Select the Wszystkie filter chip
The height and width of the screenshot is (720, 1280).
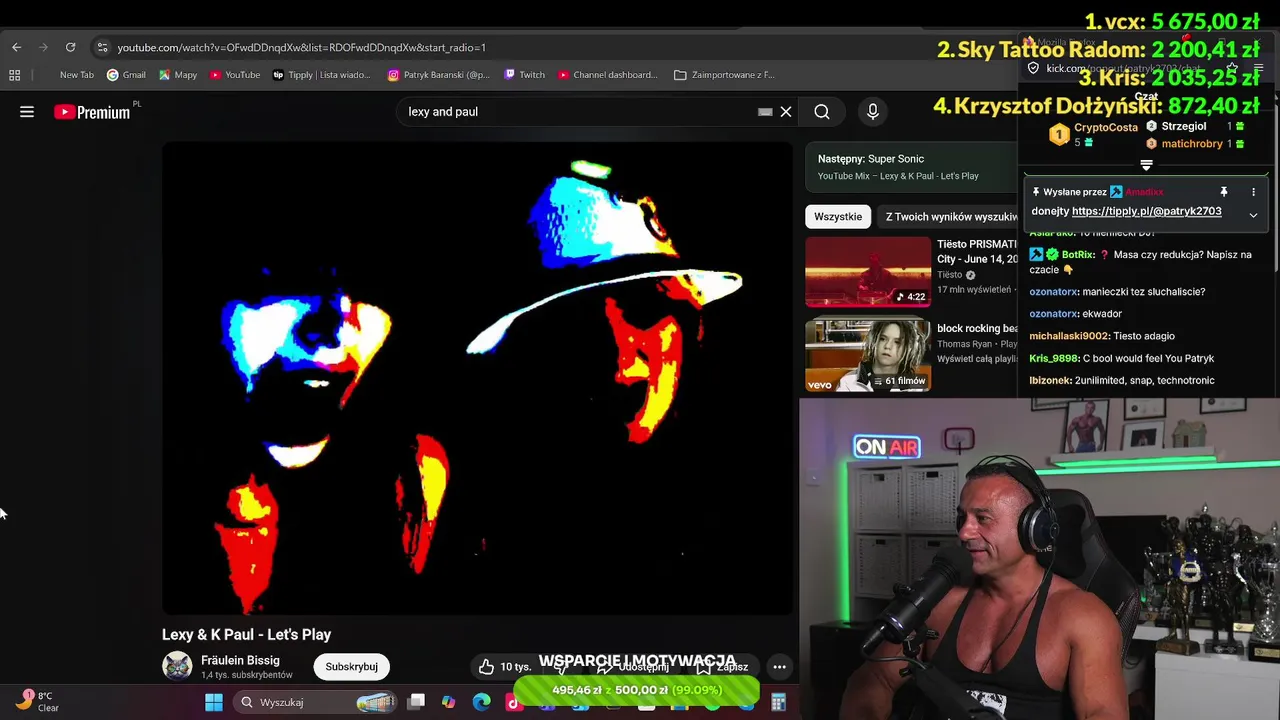(x=838, y=217)
